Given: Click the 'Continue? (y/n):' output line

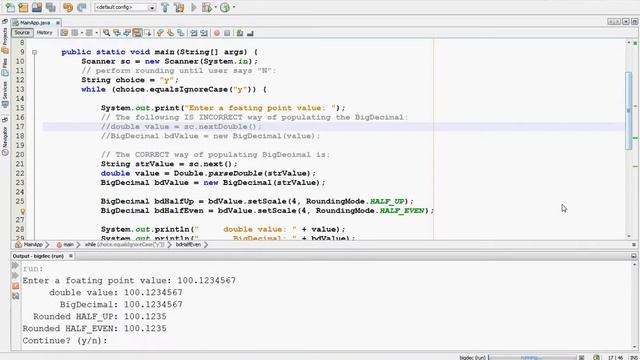Looking at the screenshot, I should (x=65, y=340).
